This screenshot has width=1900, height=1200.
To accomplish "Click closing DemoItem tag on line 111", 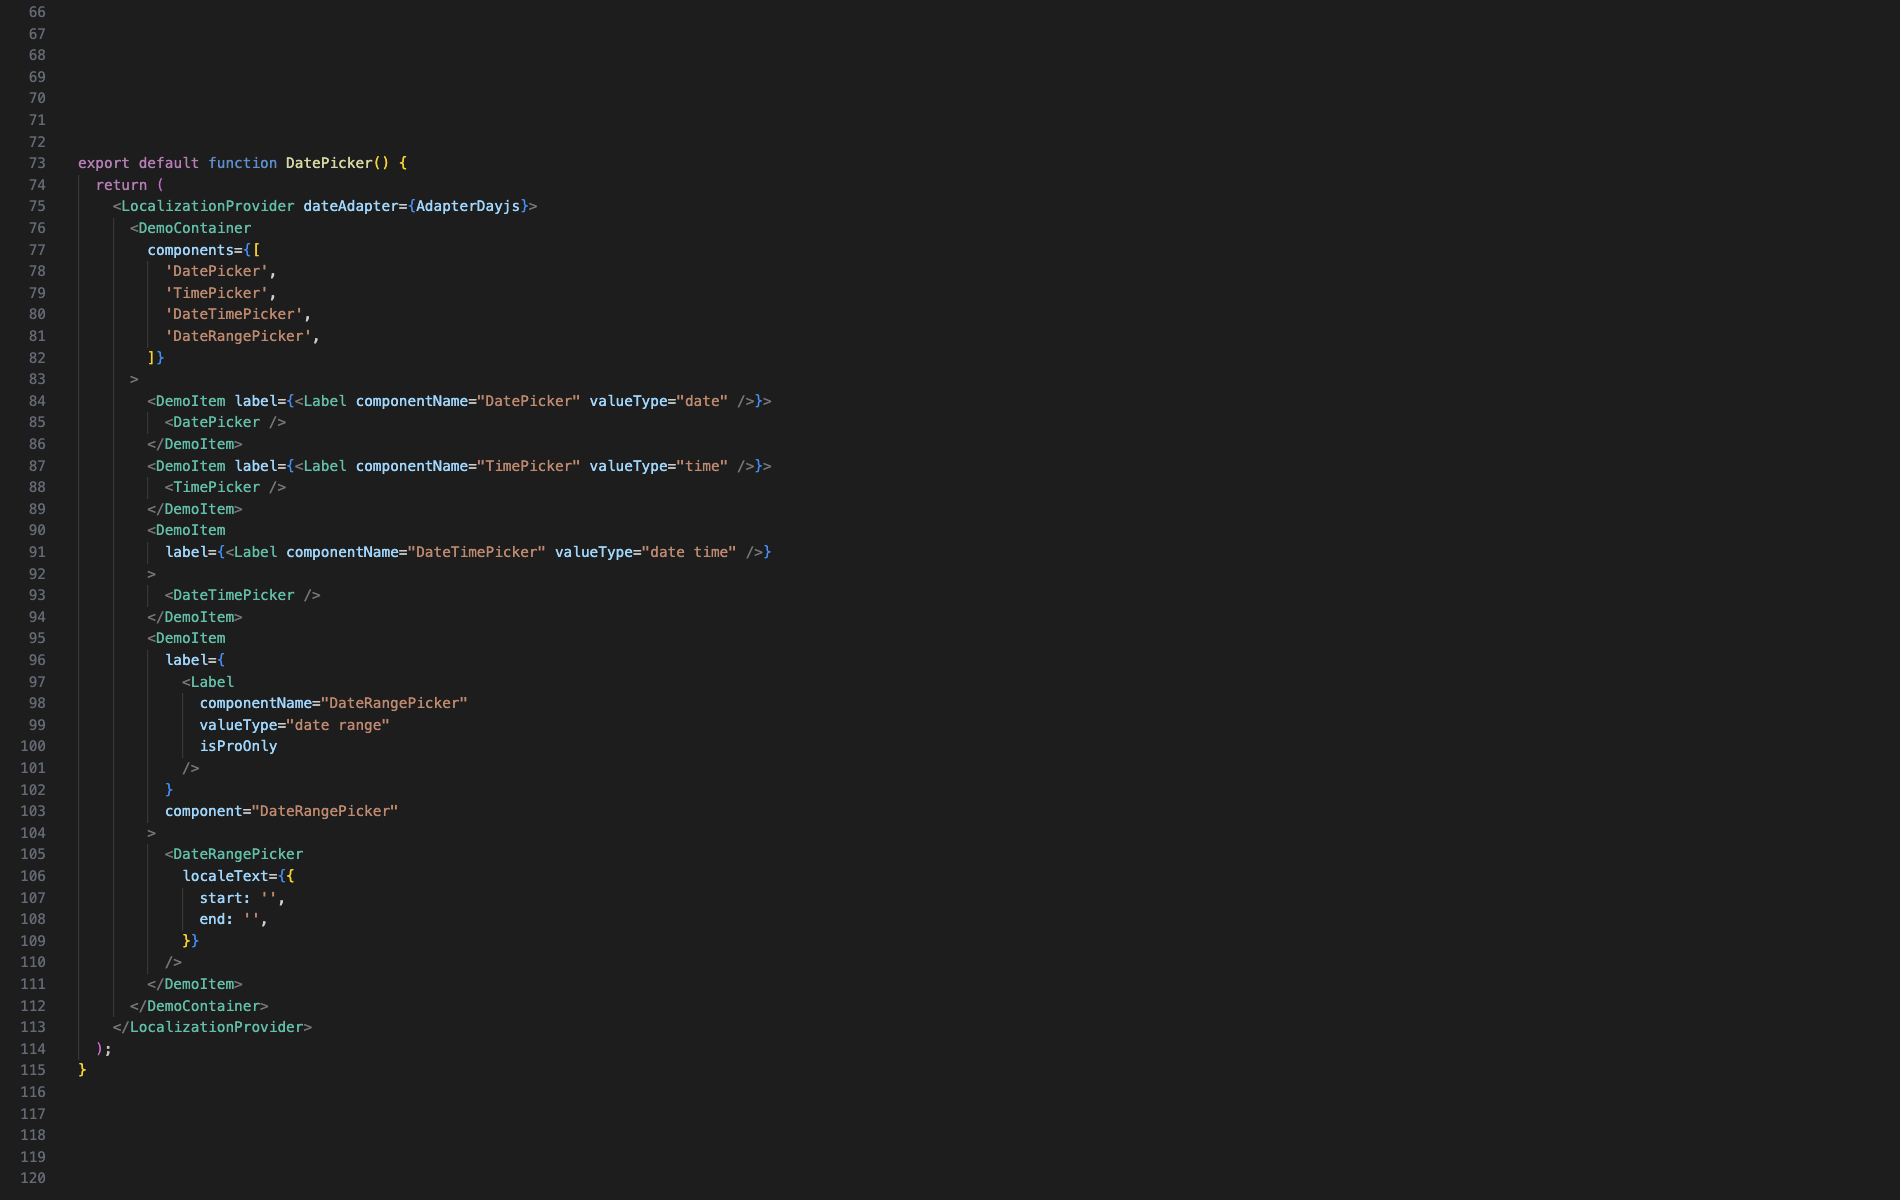I will coord(195,984).
